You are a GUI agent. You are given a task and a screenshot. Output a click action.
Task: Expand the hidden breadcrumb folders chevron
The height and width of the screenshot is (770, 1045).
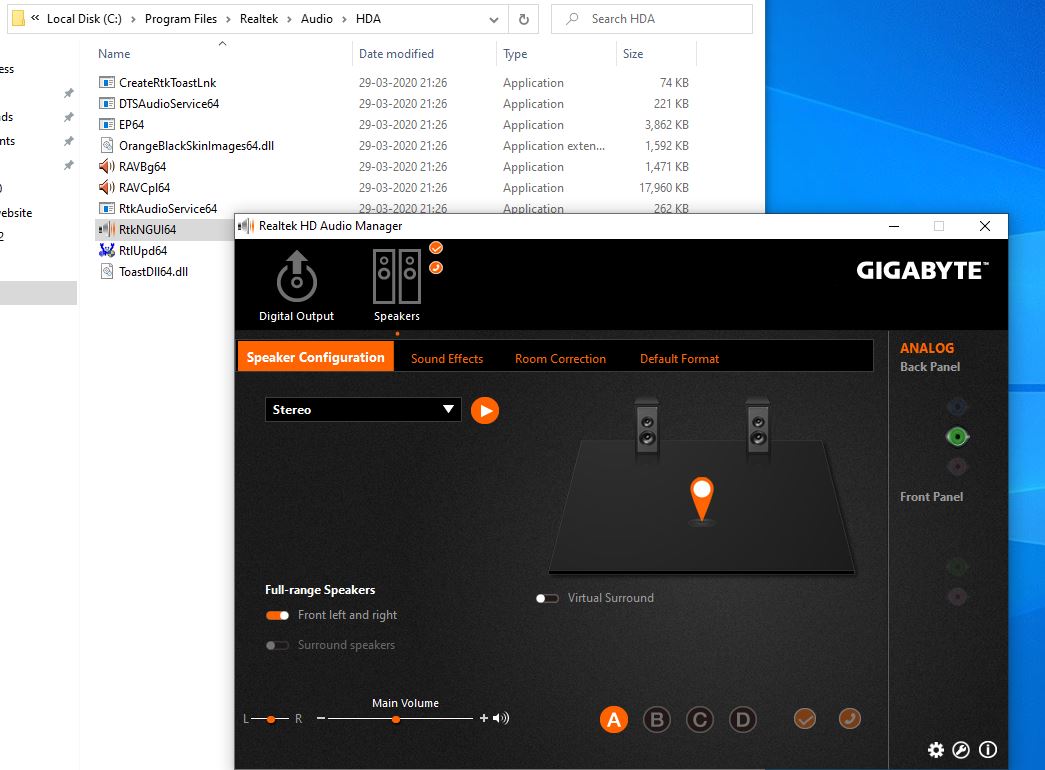coord(35,19)
